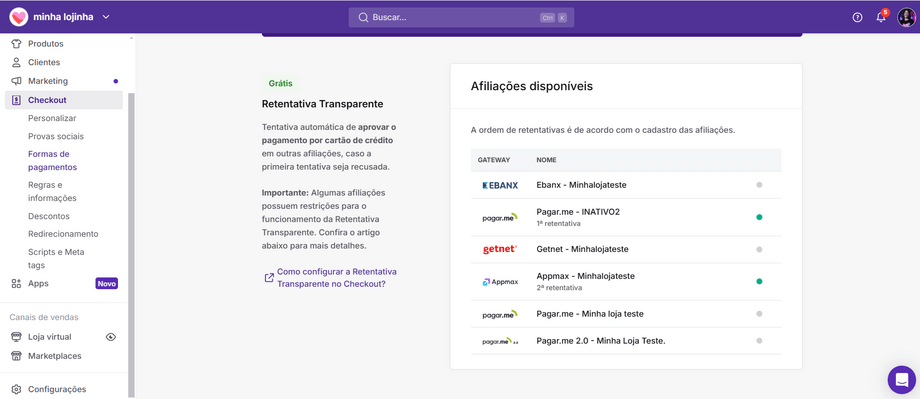Open Provas sociais submenu item
Screen dimensions: 920x399
[x=56, y=136]
